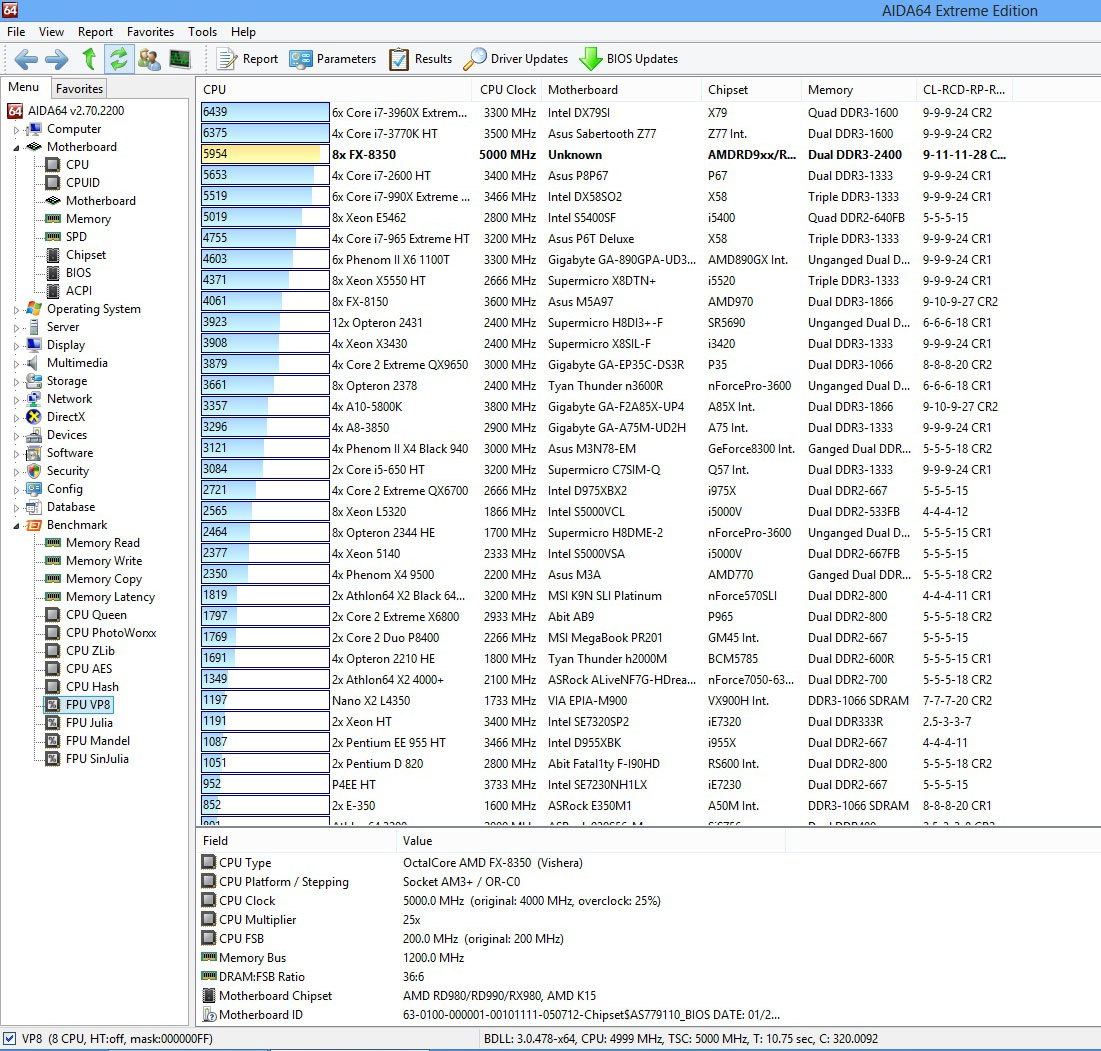Open the CPU ZLib benchmark

(x=80, y=651)
